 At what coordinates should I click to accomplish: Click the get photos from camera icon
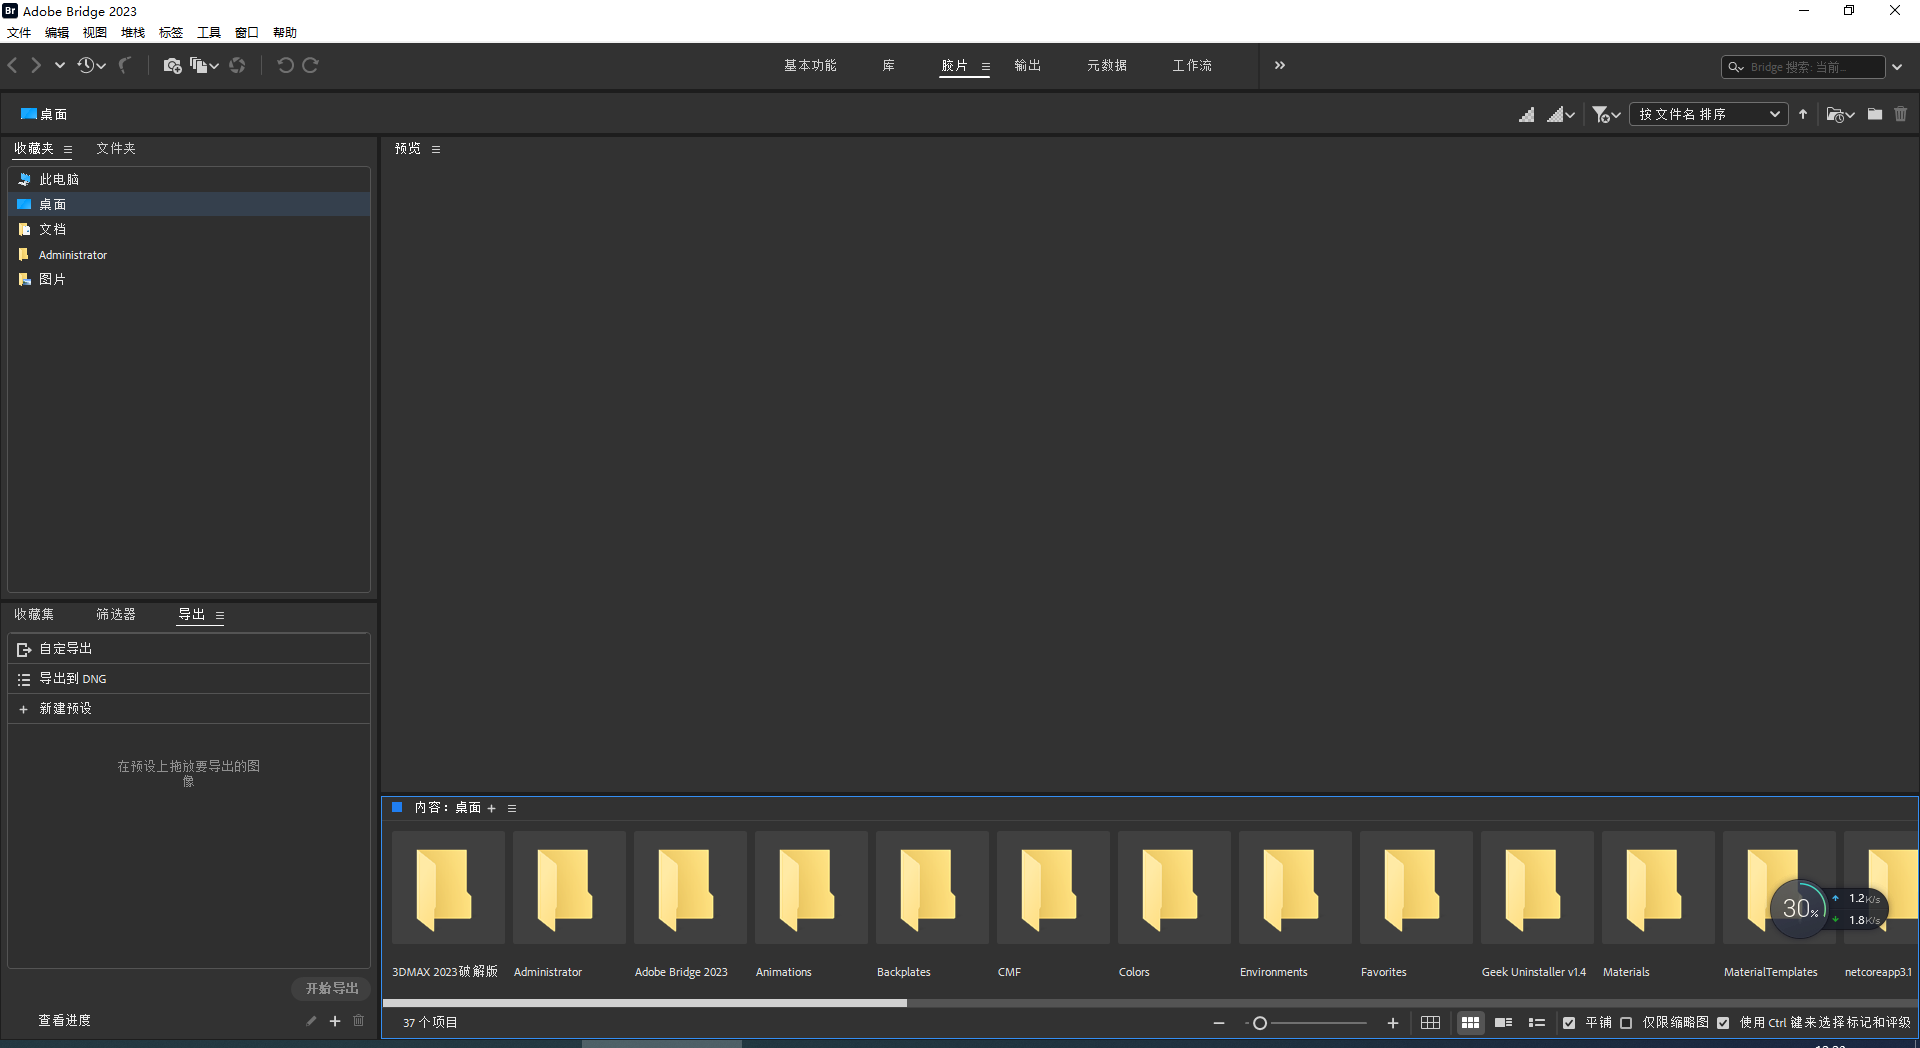tap(172, 66)
